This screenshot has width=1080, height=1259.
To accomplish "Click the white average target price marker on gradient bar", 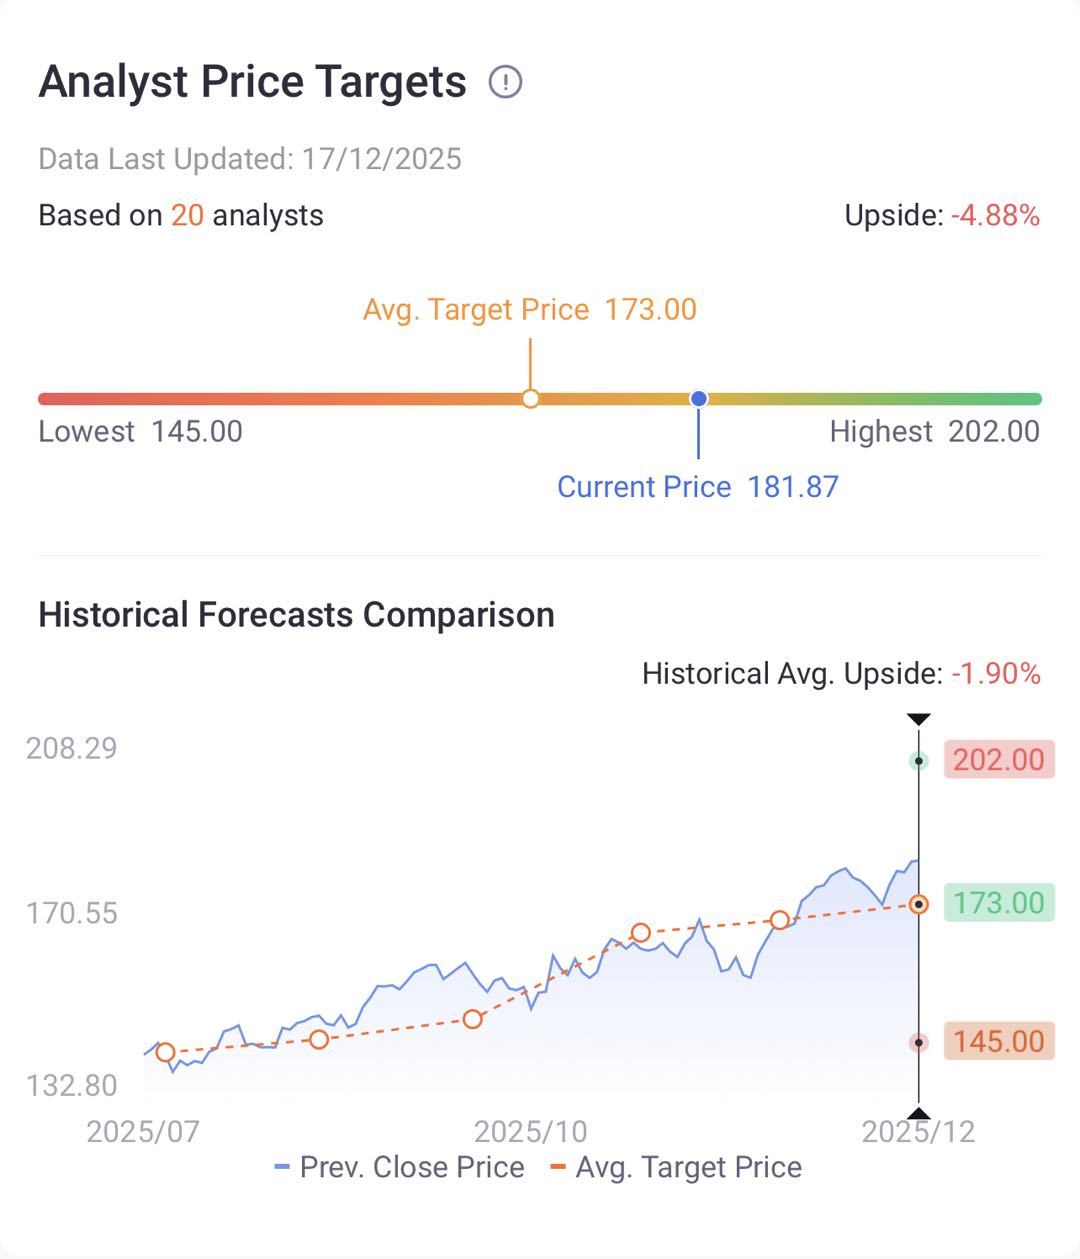I will (531, 399).
